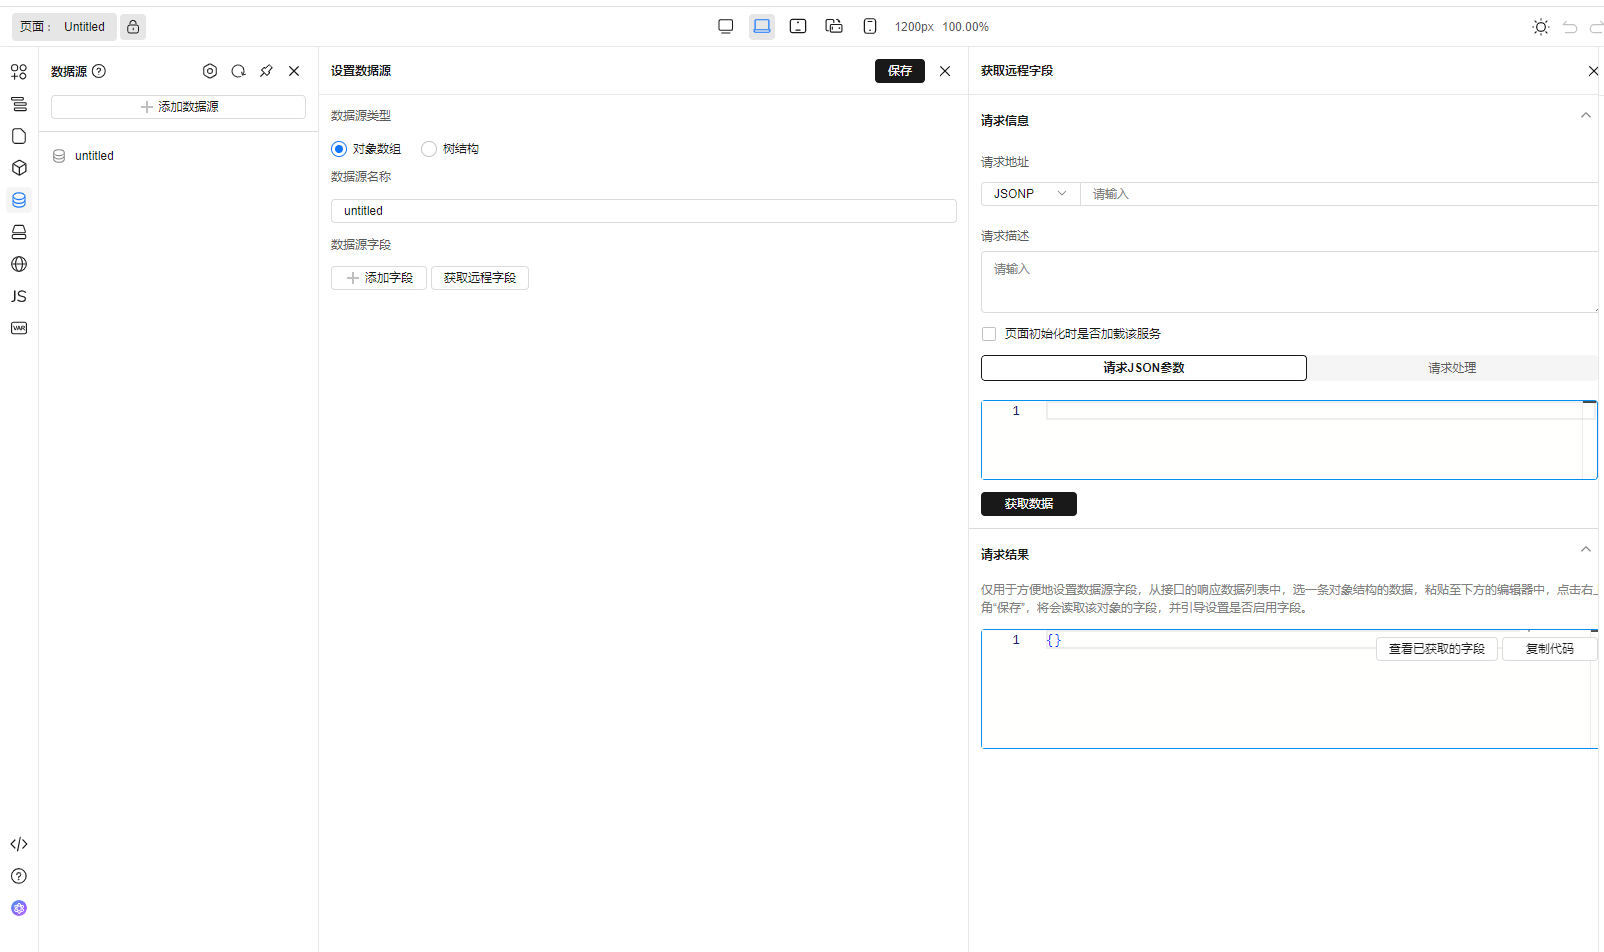1604x952 pixels.
Task: Click into the request JSON params editor
Action: 1289,440
